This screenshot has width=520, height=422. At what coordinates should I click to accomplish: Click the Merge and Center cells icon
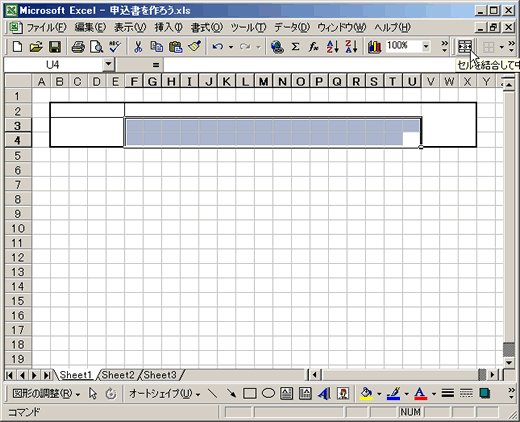[x=465, y=47]
